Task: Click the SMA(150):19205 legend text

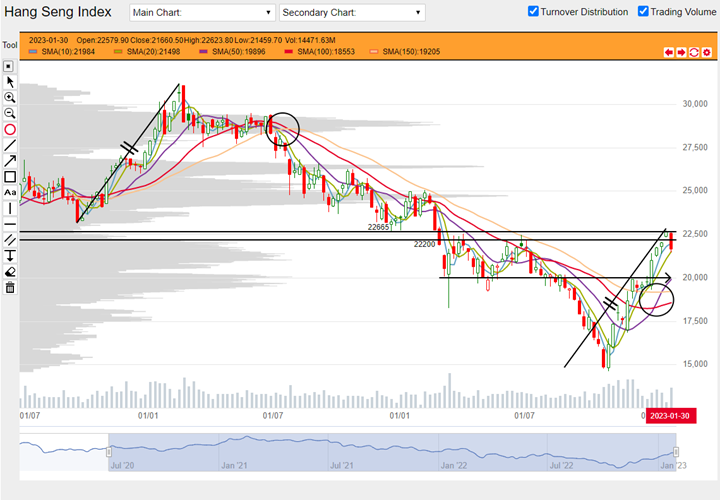Action: [x=411, y=52]
